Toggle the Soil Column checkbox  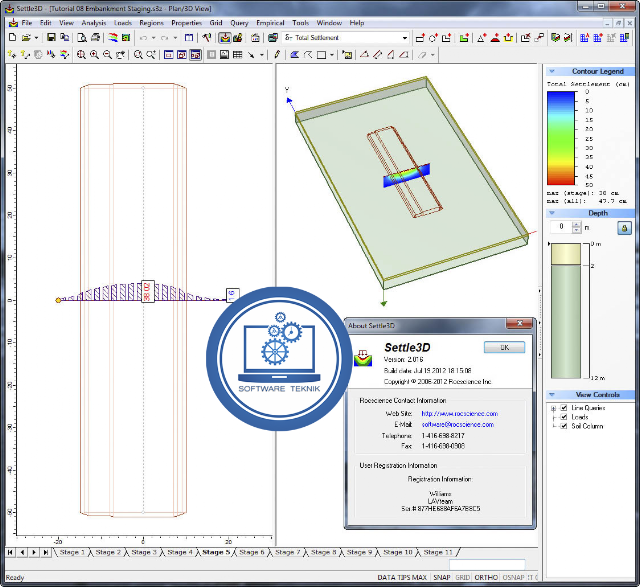tap(564, 426)
